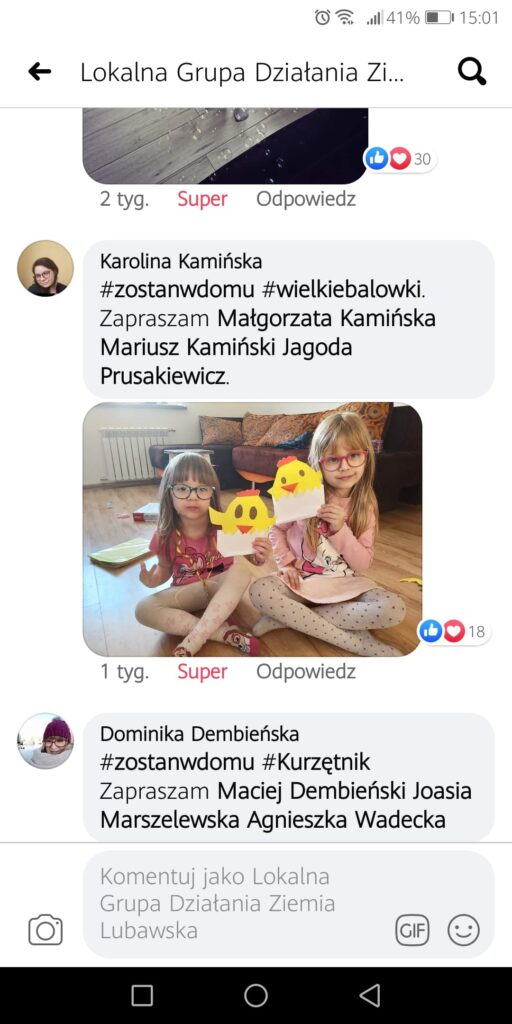Viewport: 512px width, 1024px height.
Task: Open the GIF picker
Action: (413, 930)
